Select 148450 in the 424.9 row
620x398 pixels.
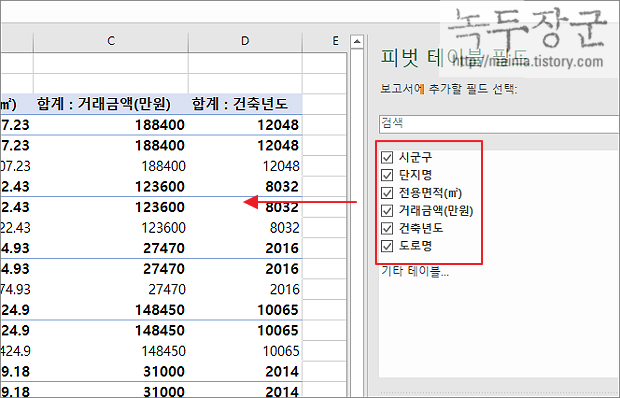[x=111, y=351]
